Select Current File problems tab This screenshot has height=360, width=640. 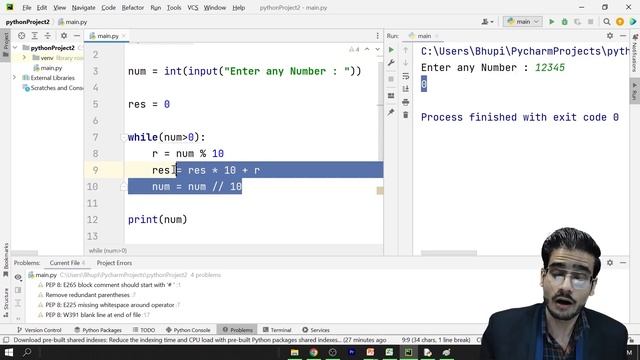pyautogui.click(x=67, y=263)
